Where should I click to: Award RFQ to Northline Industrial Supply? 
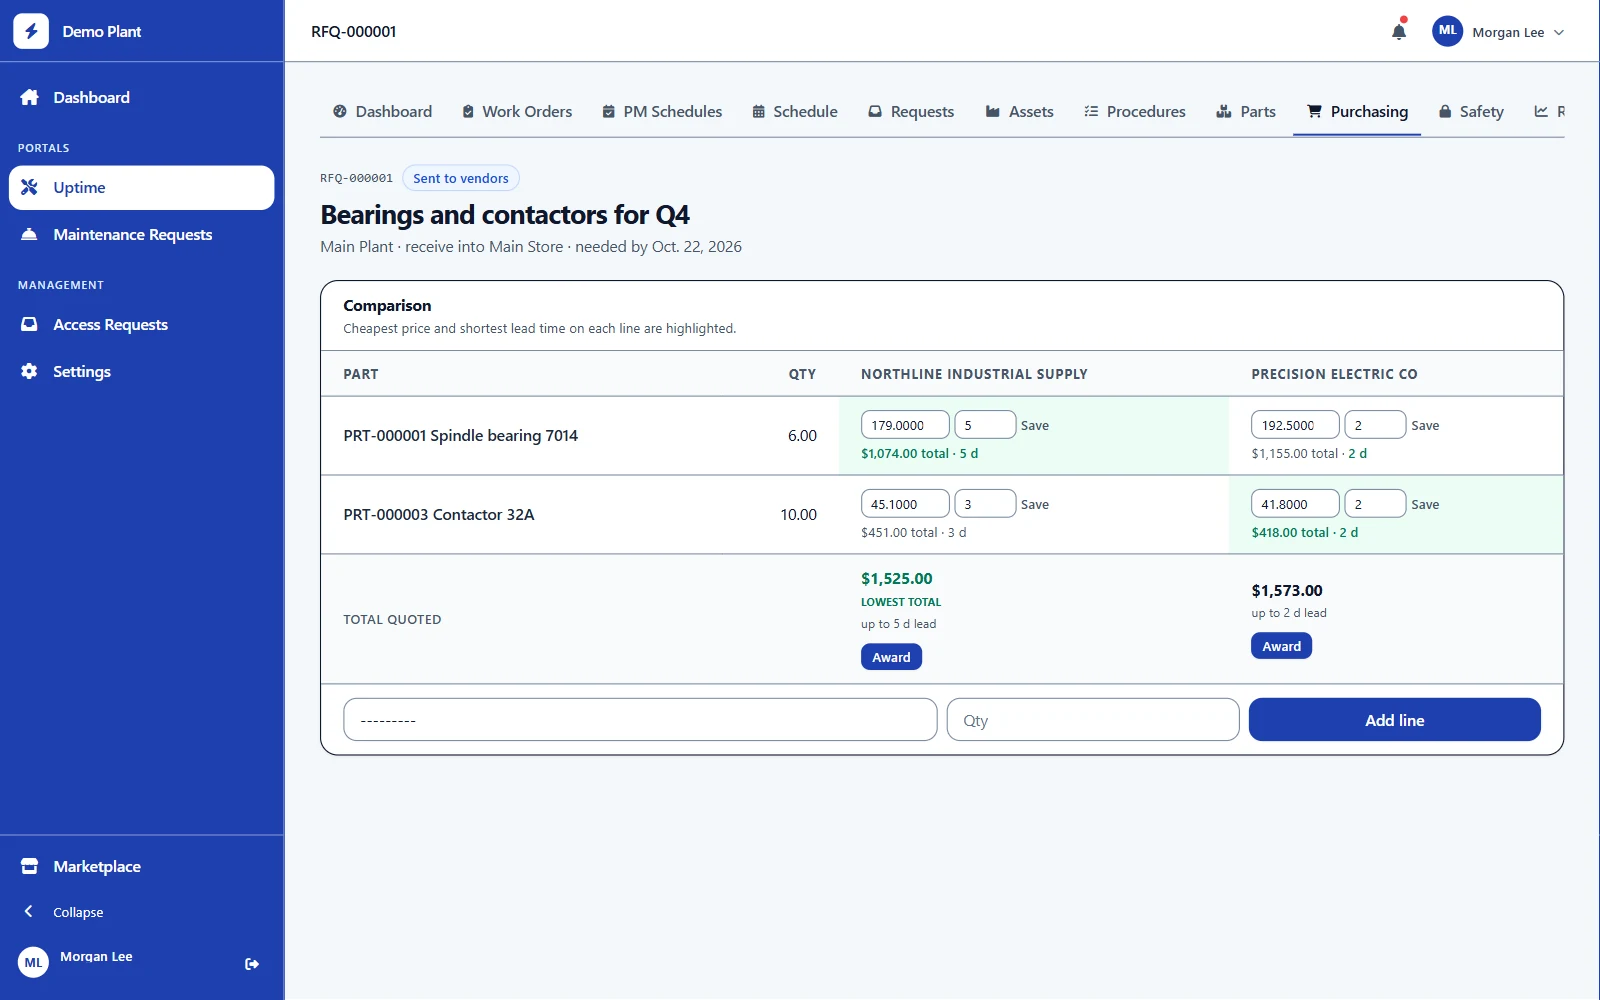[x=891, y=657]
